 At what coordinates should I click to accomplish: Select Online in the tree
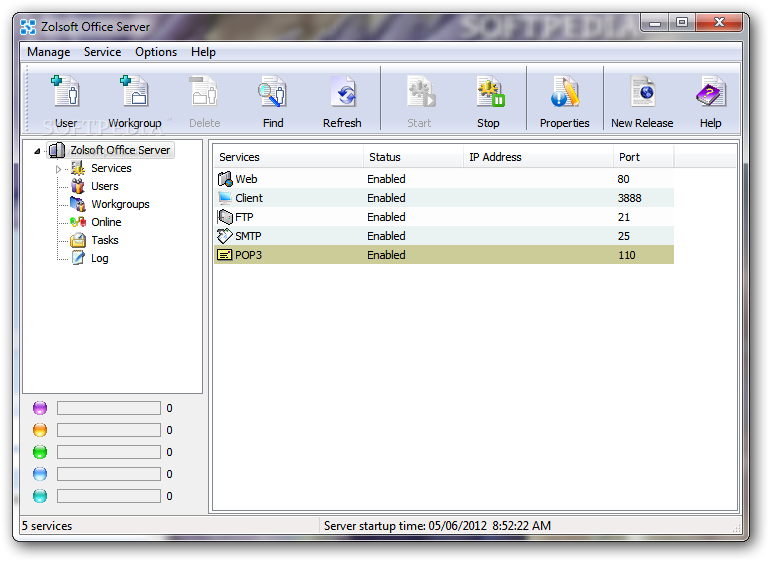(106, 222)
